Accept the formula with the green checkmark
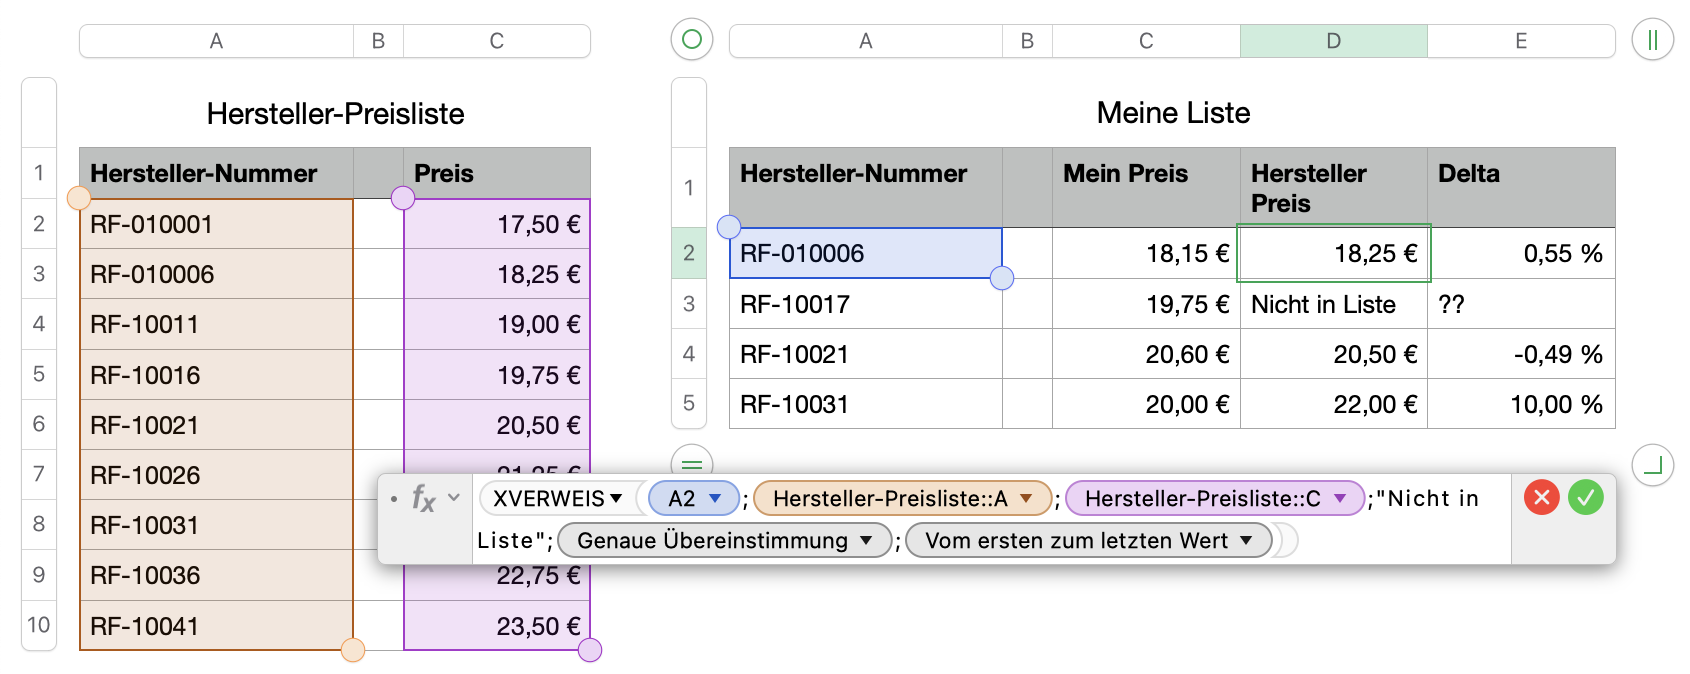Screen dimensions: 1690x674 [x=1585, y=497]
